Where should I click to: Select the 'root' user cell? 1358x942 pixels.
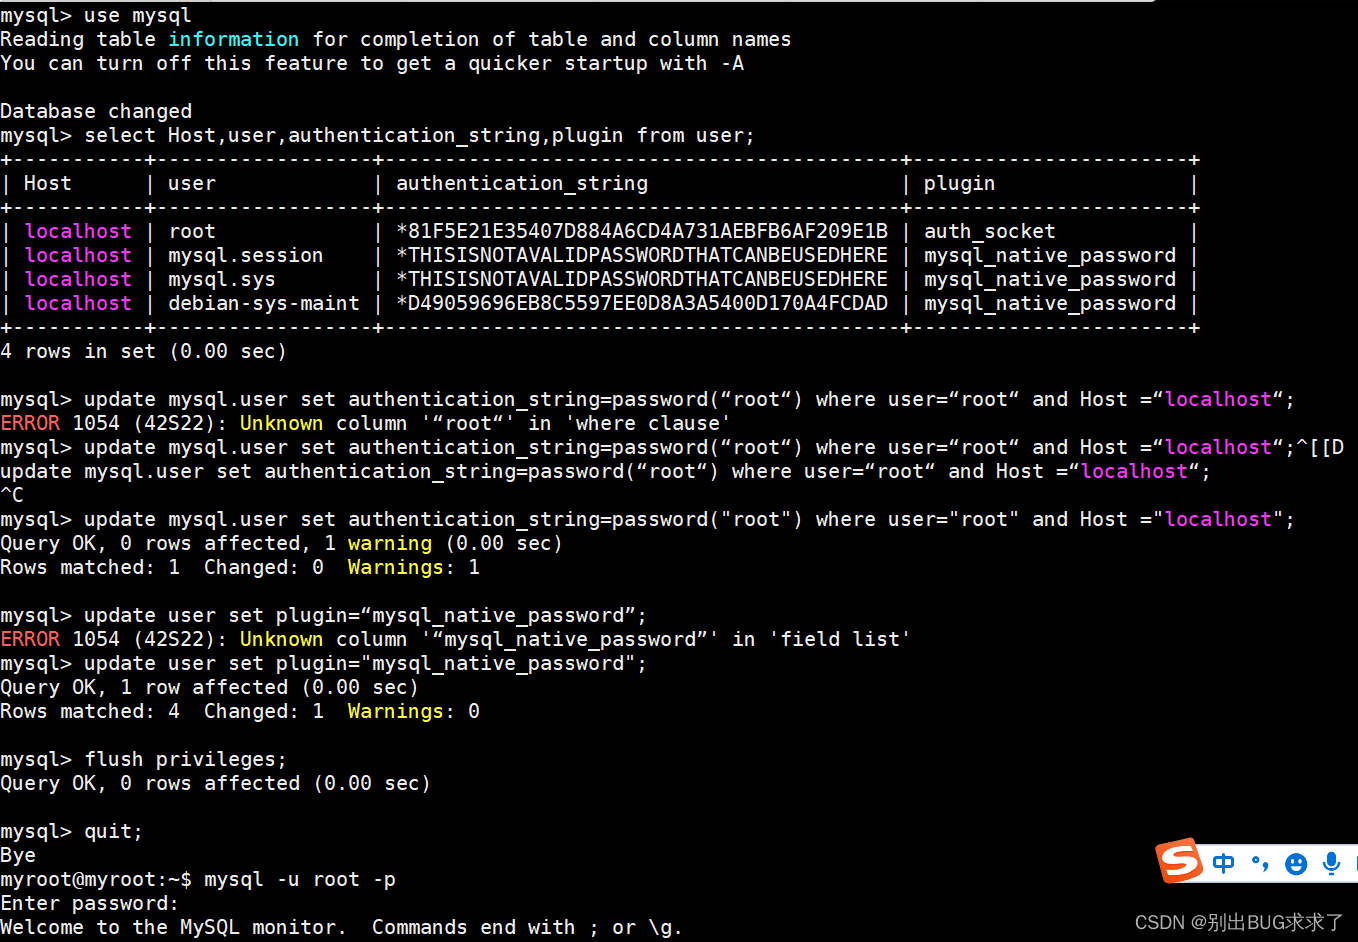(192, 231)
